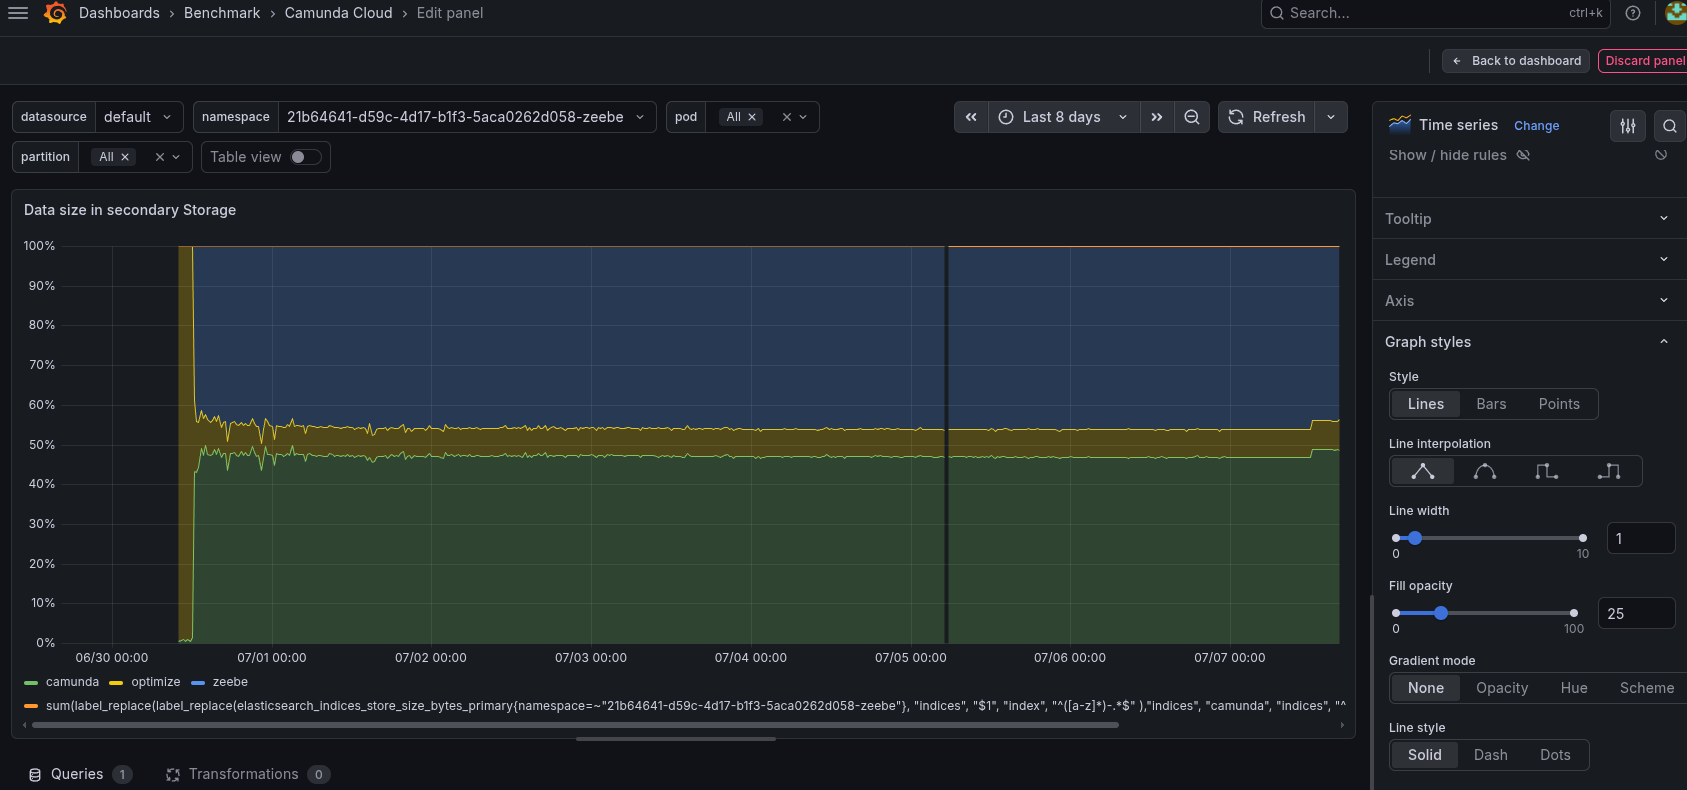Shift time range backward
1687x790 pixels.
pyautogui.click(x=971, y=117)
